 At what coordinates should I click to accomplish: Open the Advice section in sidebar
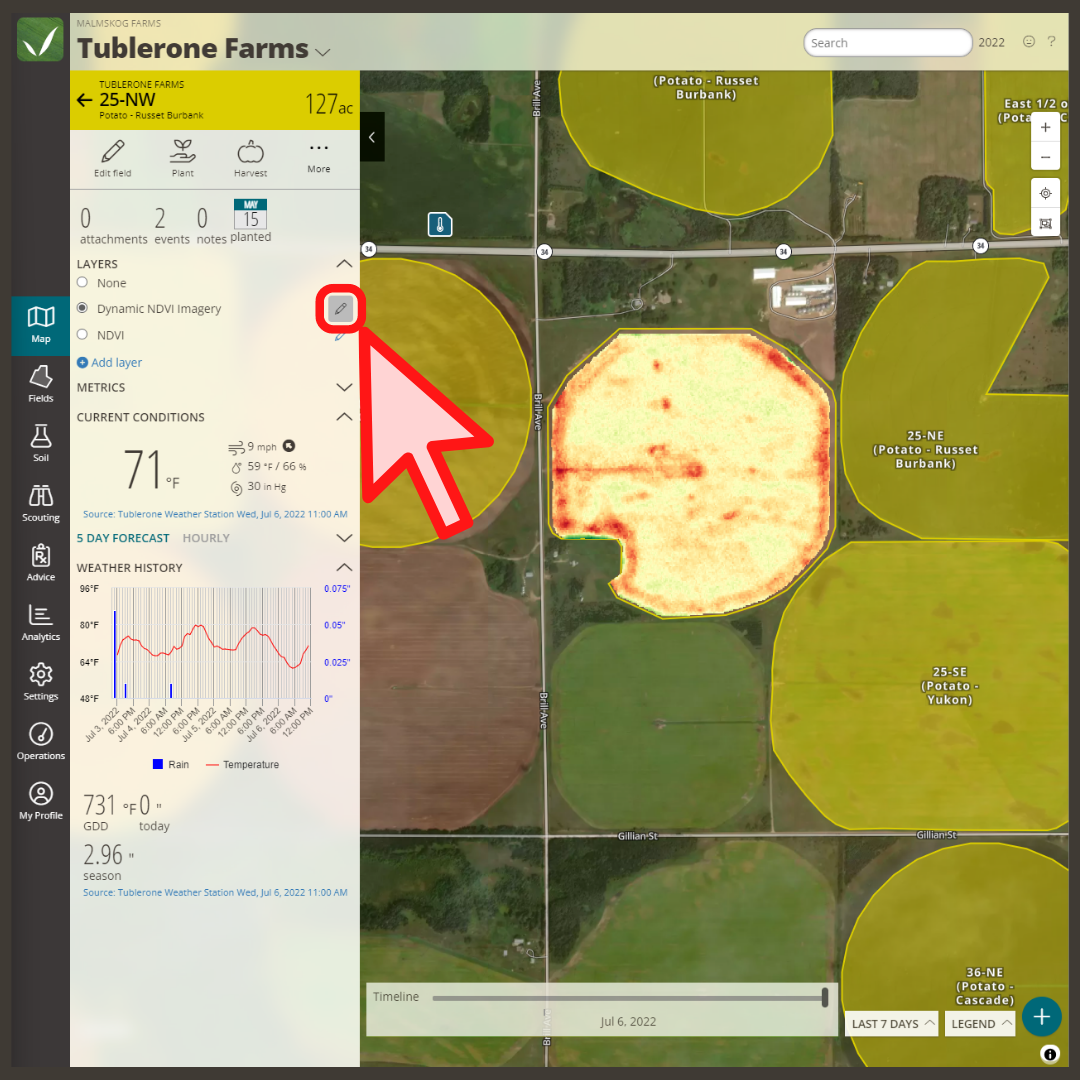(41, 563)
